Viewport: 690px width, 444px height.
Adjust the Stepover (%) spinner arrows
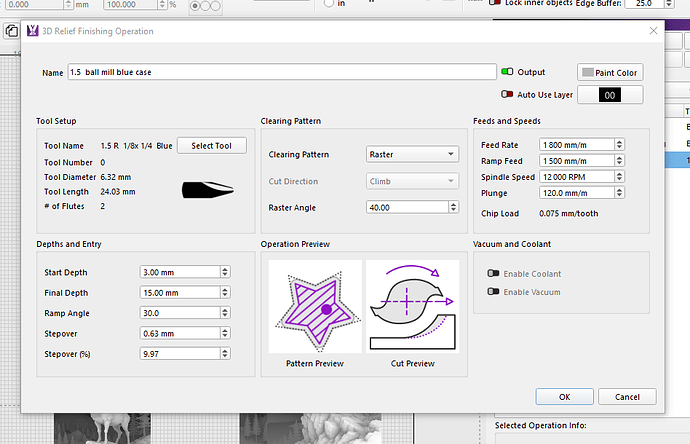[x=225, y=353]
